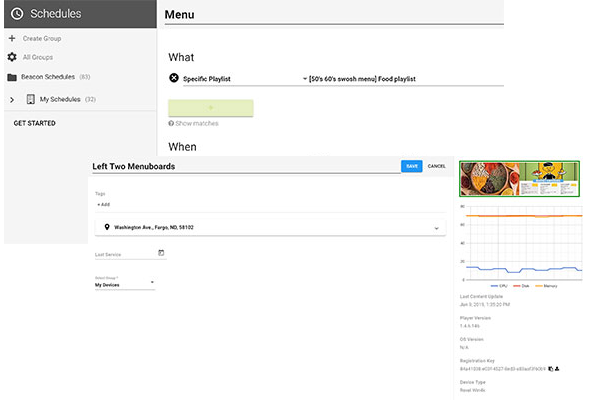Click the download icon next to registration key

[x=557, y=369]
